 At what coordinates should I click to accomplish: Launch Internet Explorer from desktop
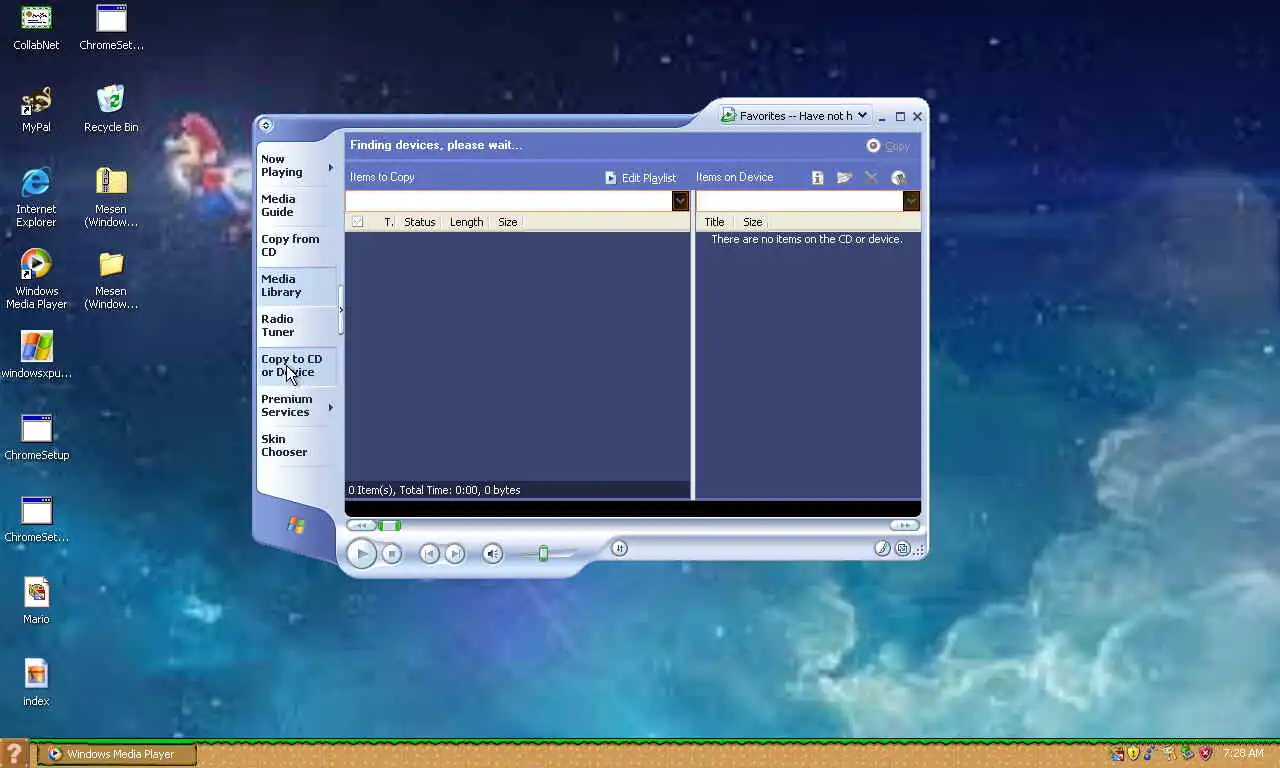36,197
